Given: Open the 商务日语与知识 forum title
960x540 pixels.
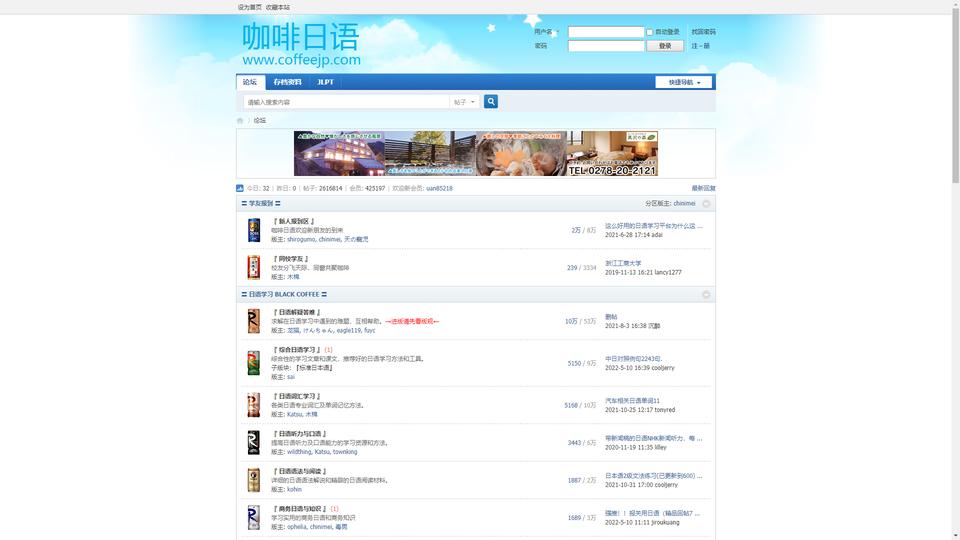Looking at the screenshot, I should click(x=299, y=509).
